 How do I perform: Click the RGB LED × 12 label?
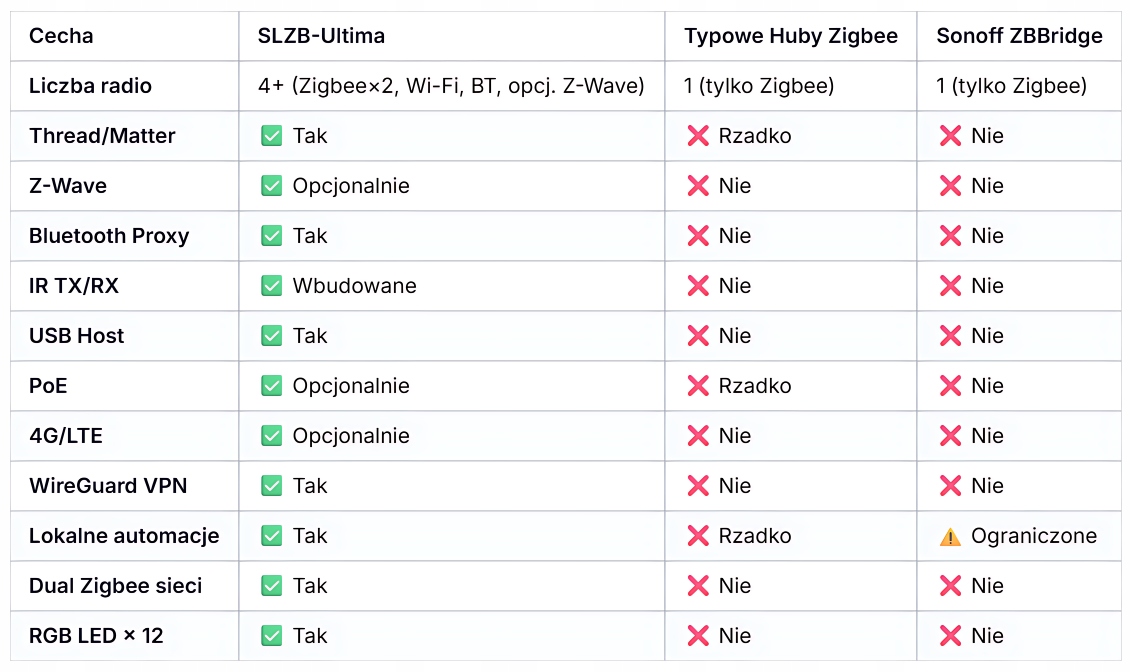coord(96,636)
